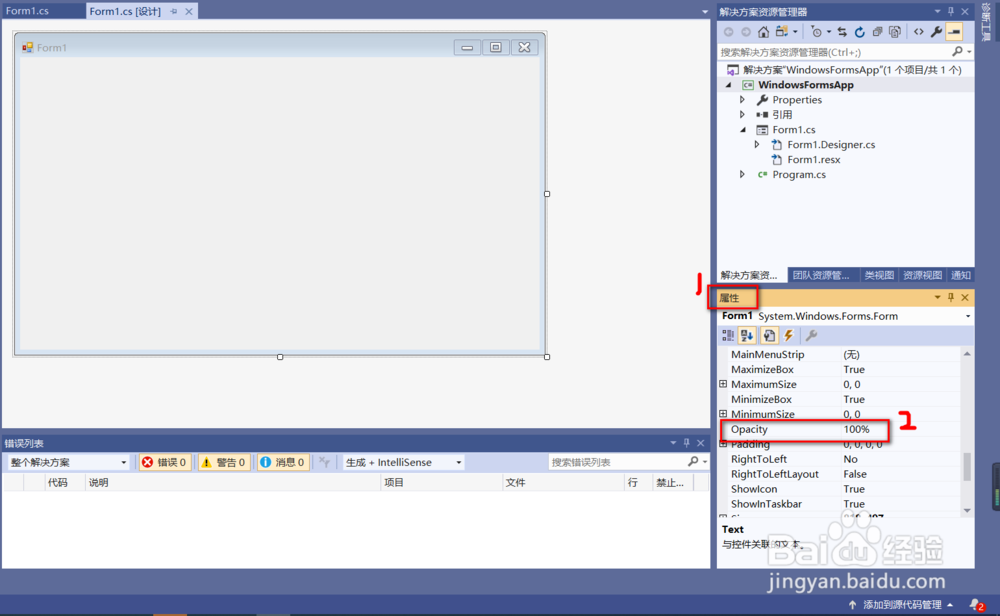Click the grayed wrench property pages icon
The image size is (1000, 616).
click(x=811, y=335)
